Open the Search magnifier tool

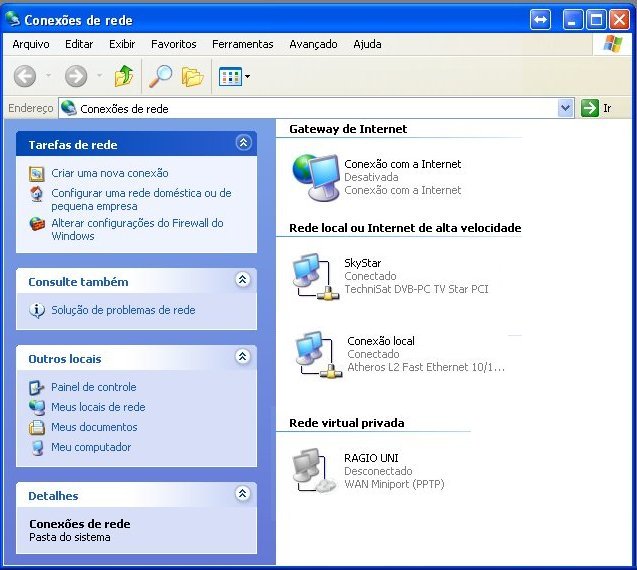pyautogui.click(x=160, y=76)
